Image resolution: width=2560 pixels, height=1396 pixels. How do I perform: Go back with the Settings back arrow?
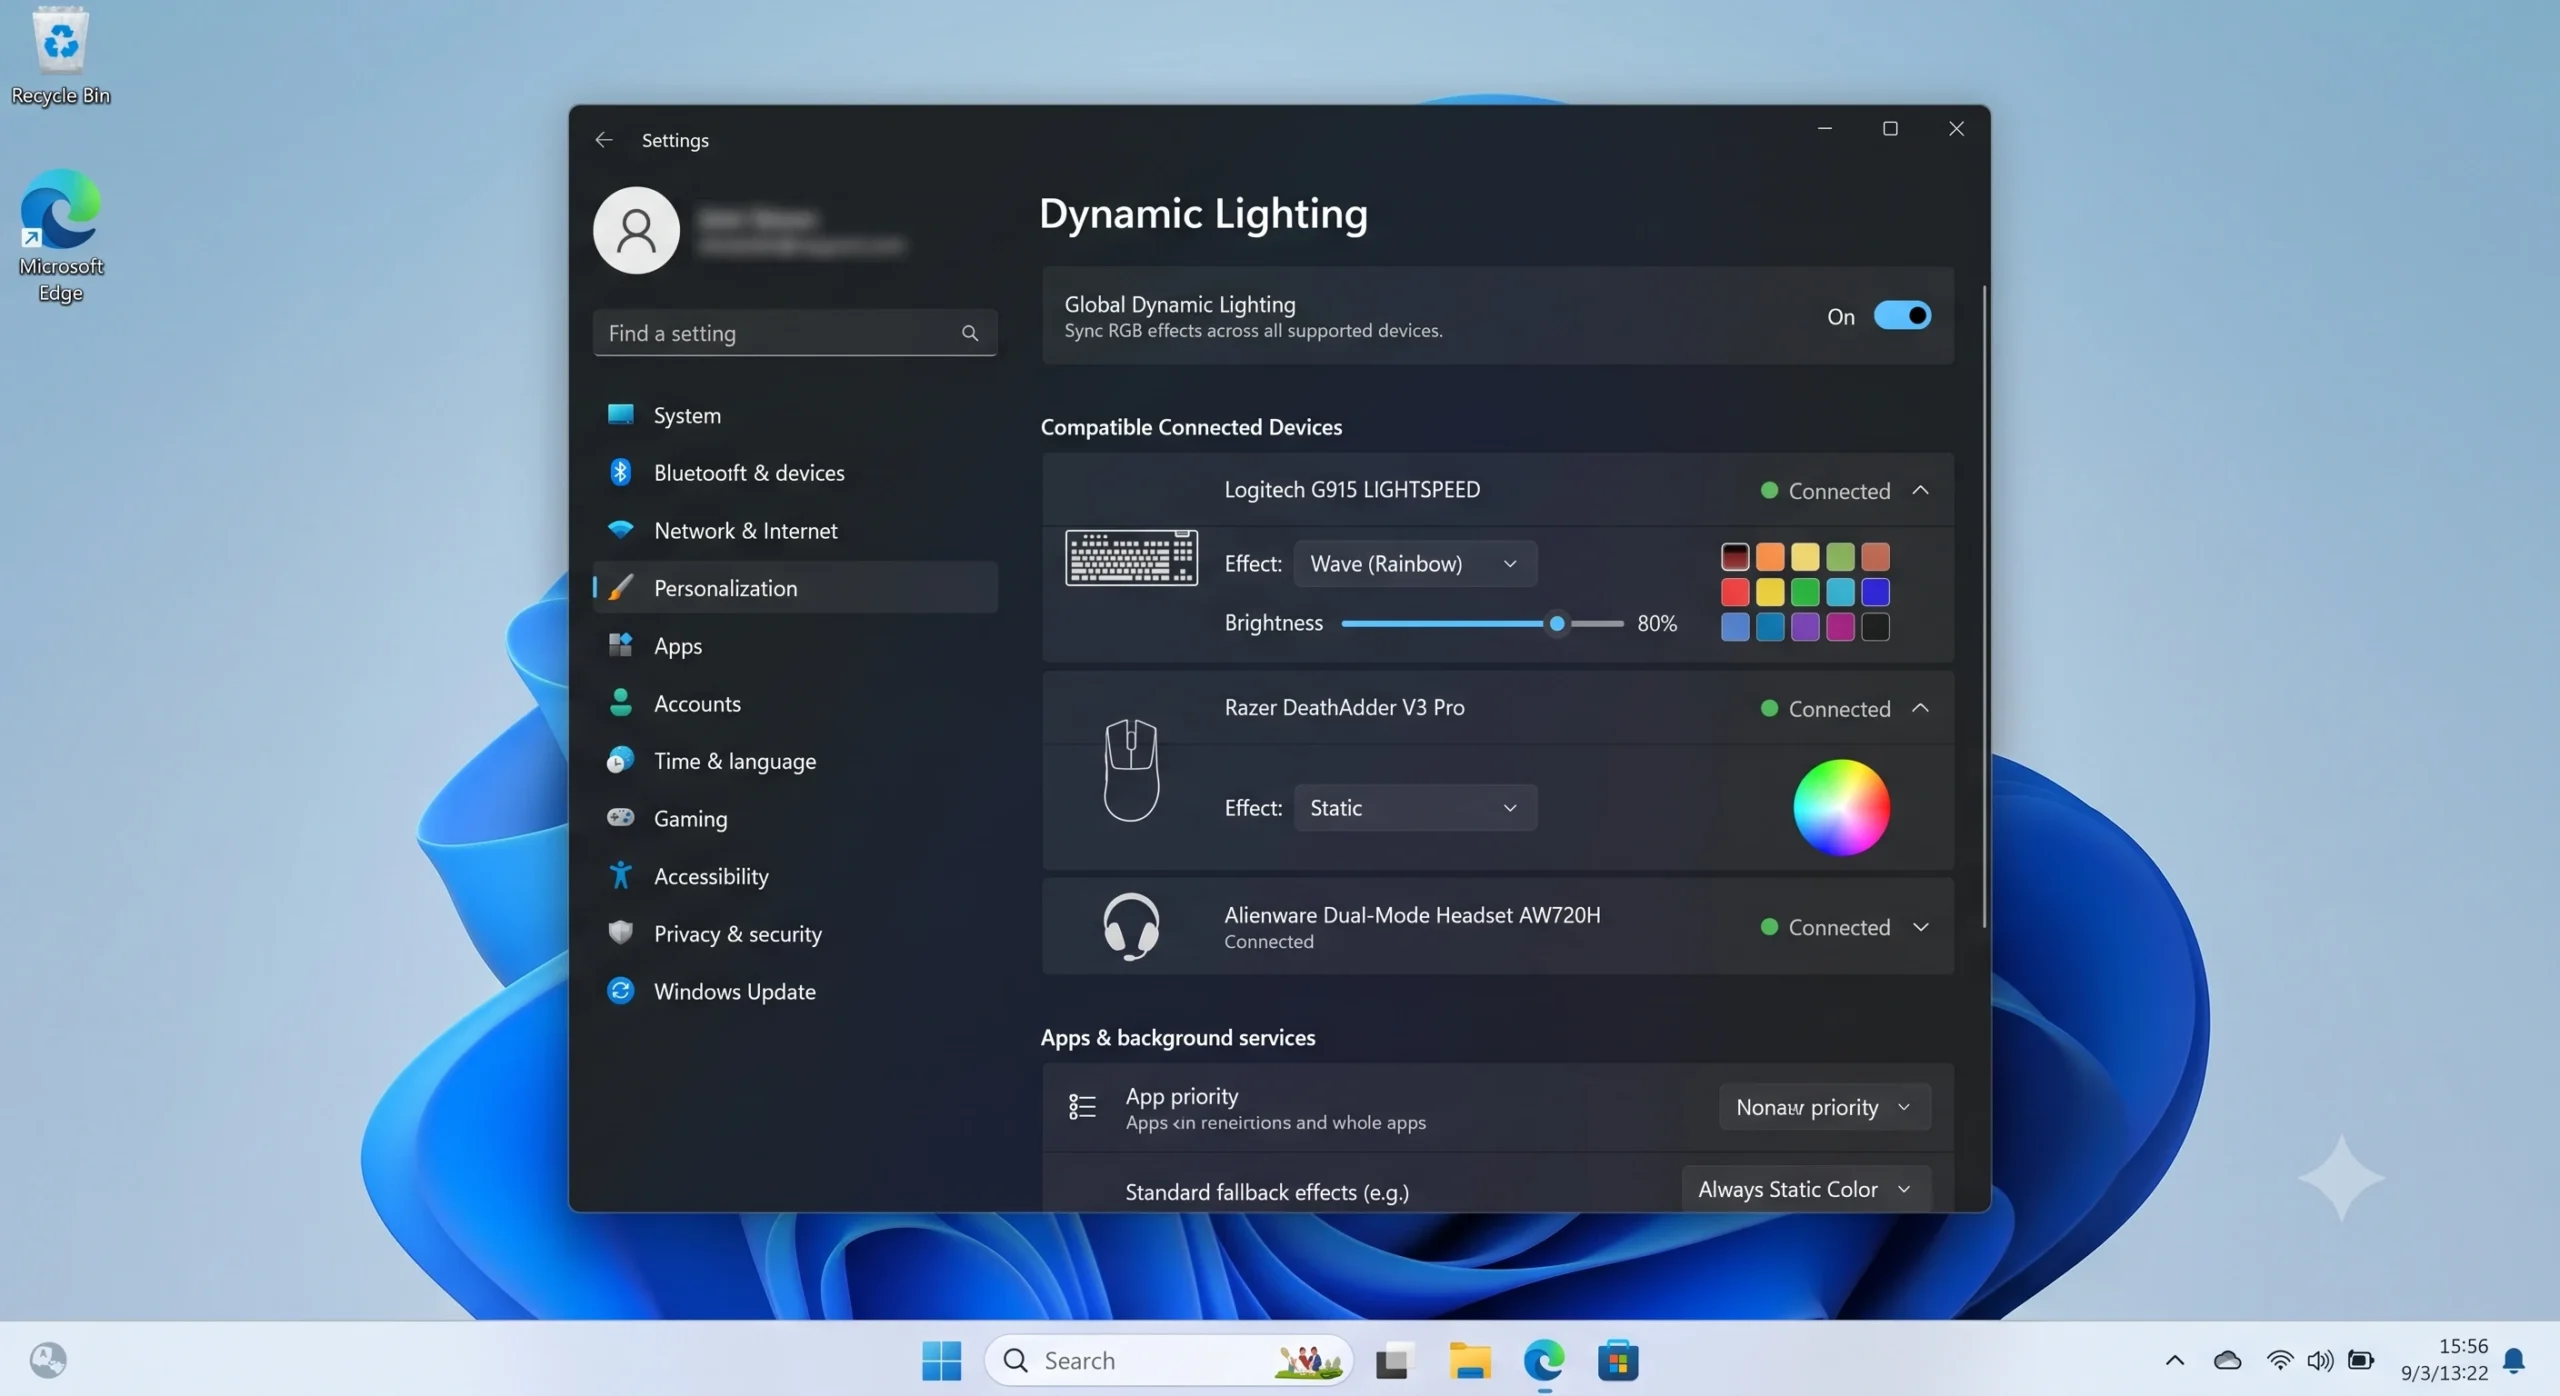point(603,140)
